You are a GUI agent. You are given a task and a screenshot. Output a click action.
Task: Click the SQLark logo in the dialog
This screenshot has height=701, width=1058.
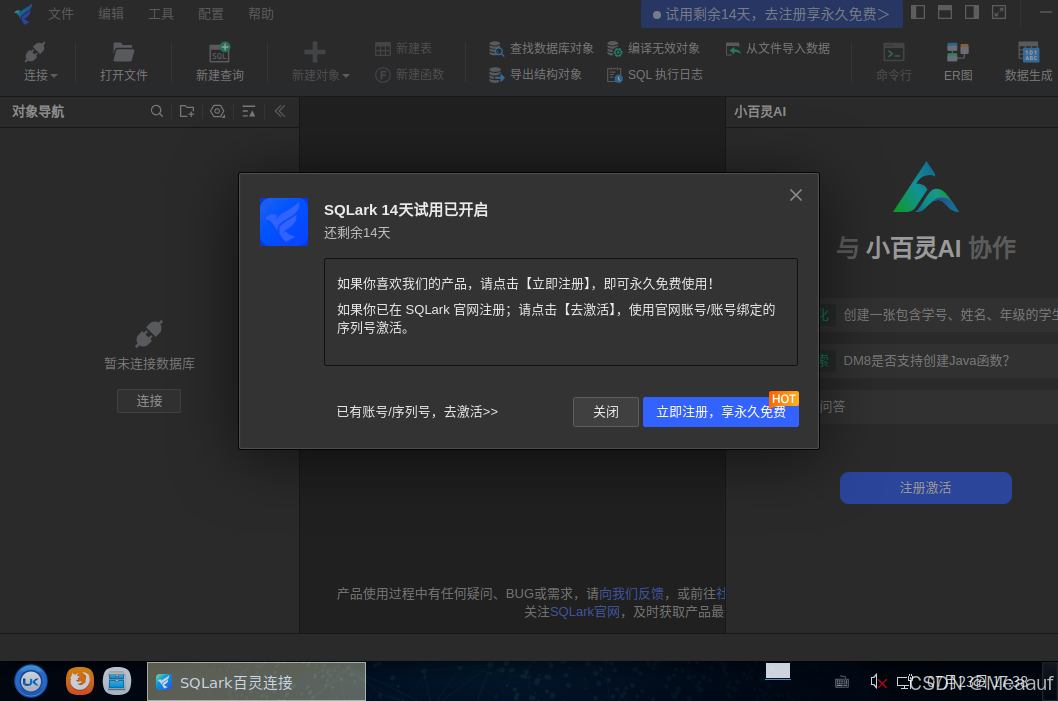[x=284, y=222]
